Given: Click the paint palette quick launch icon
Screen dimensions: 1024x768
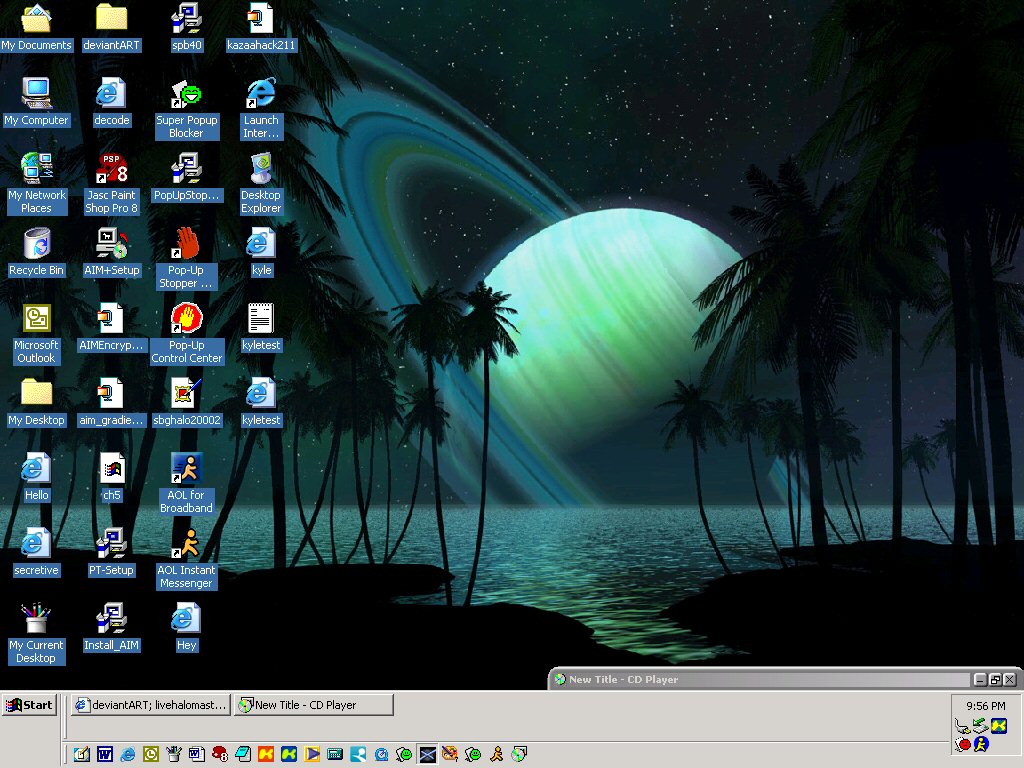Looking at the screenshot, I should (x=450, y=754).
